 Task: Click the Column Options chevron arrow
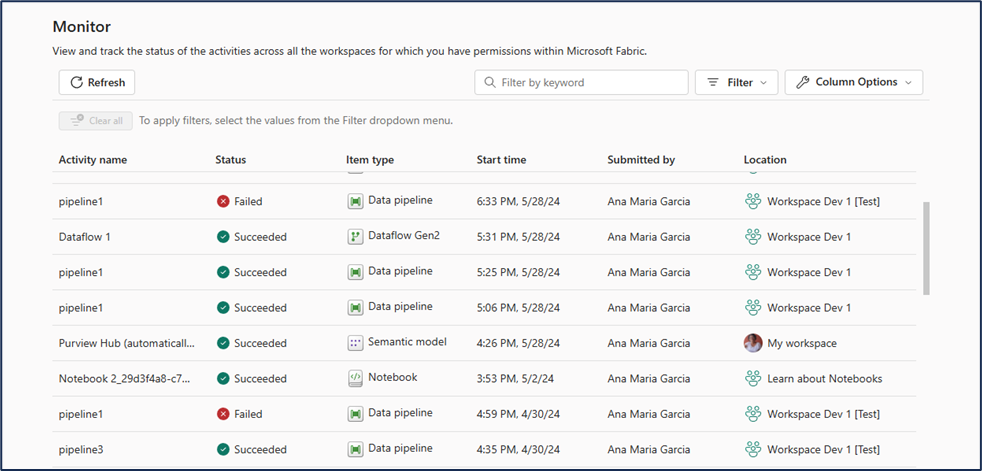(x=908, y=83)
